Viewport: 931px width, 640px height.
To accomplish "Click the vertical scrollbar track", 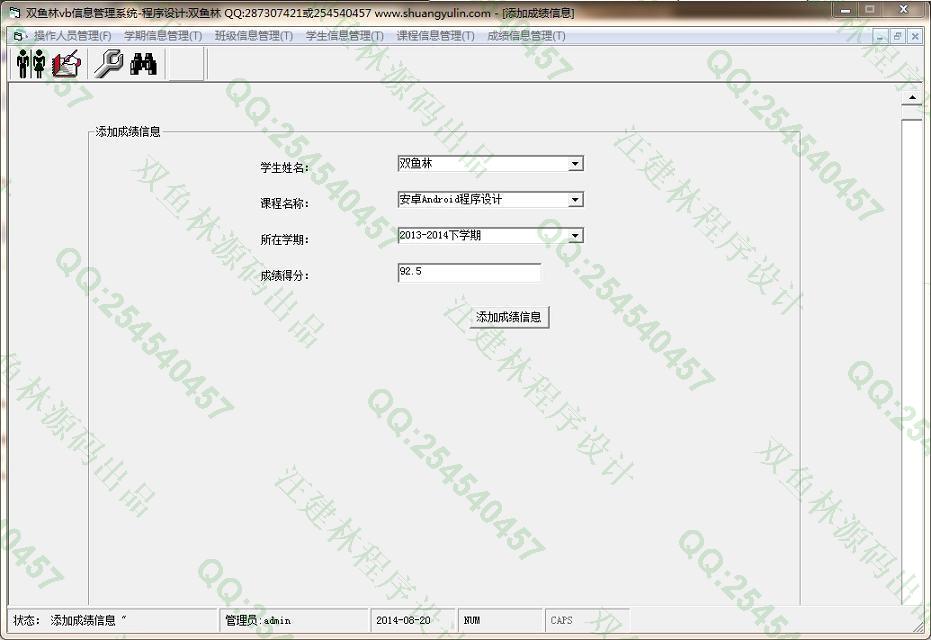I will (912, 362).
